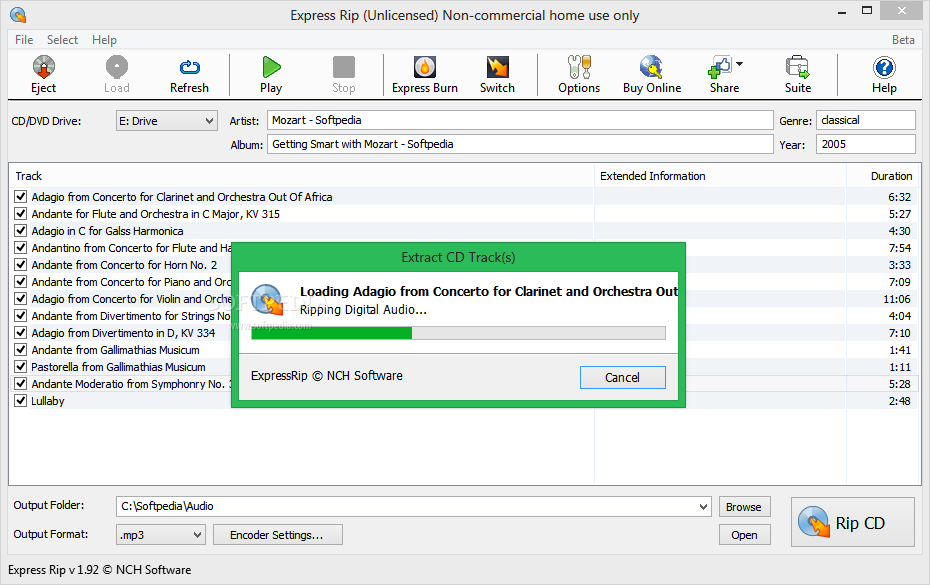Cancel the CD track extraction
Screen dimensions: 930x585
(622, 377)
